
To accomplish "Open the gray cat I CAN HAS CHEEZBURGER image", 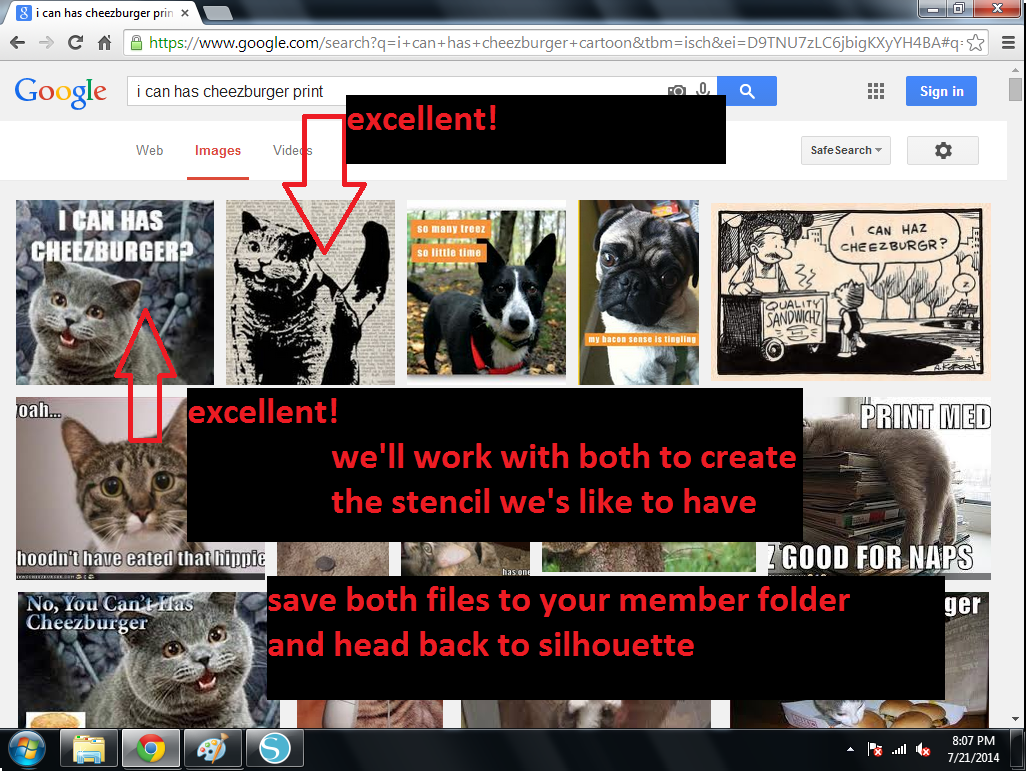I will 115,292.
